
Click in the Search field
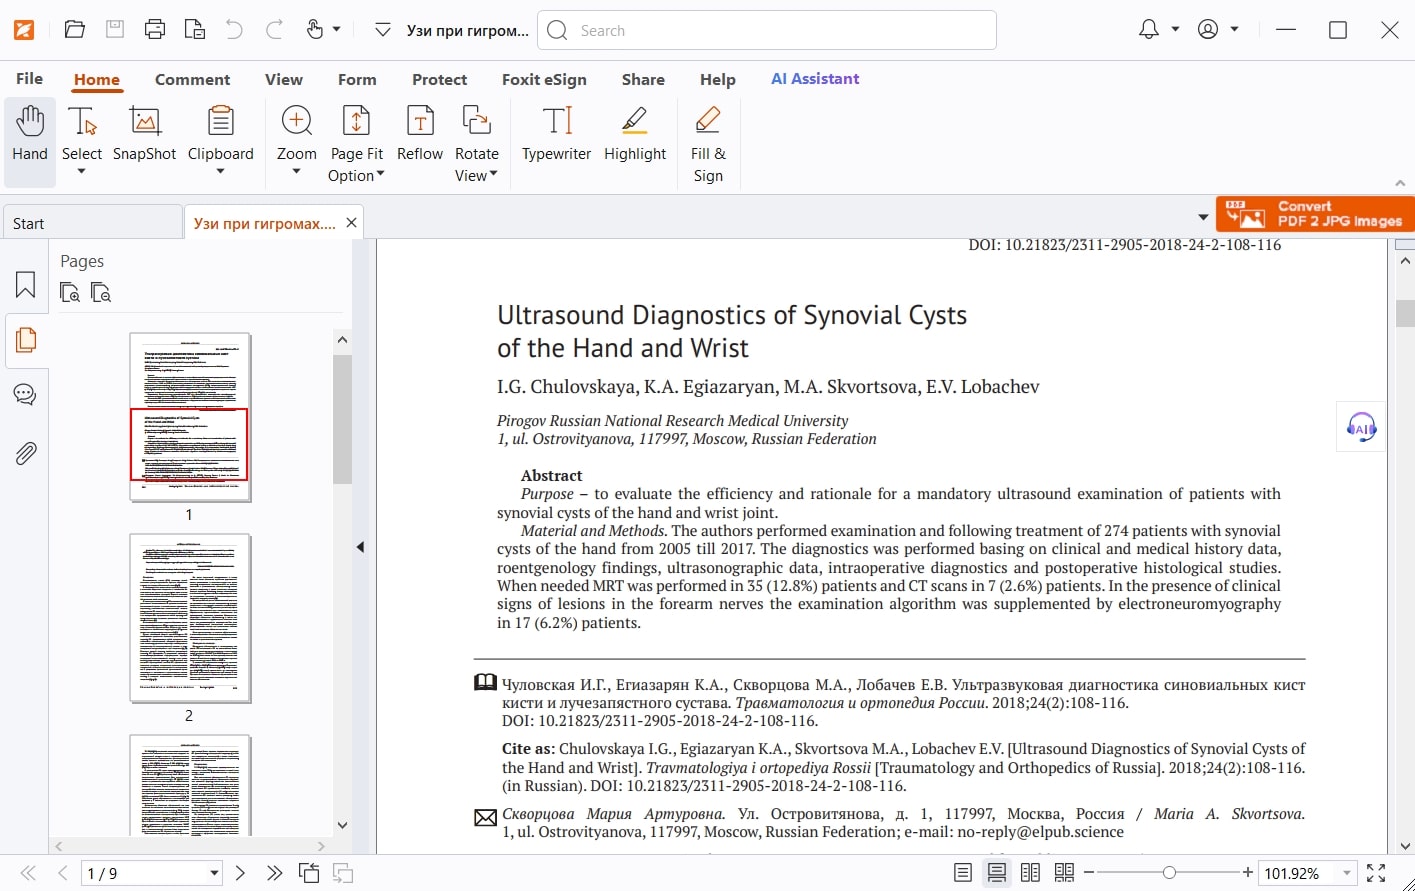tap(767, 30)
